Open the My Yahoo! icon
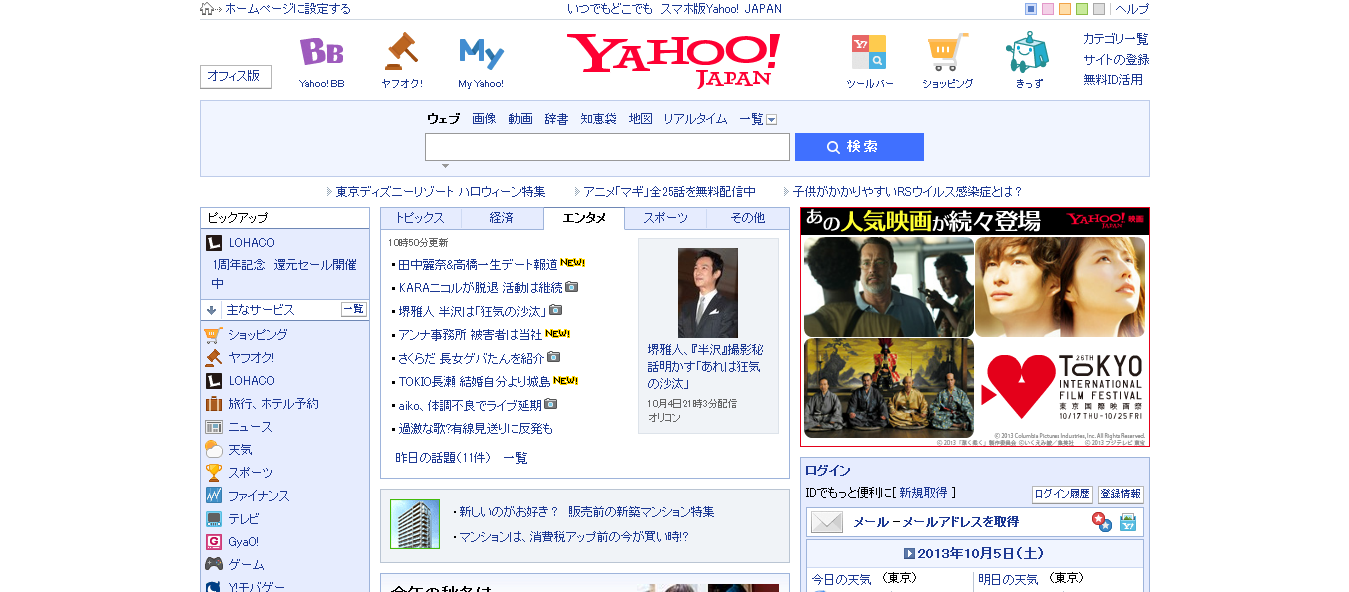This screenshot has width=1349, height=592. click(x=481, y=52)
